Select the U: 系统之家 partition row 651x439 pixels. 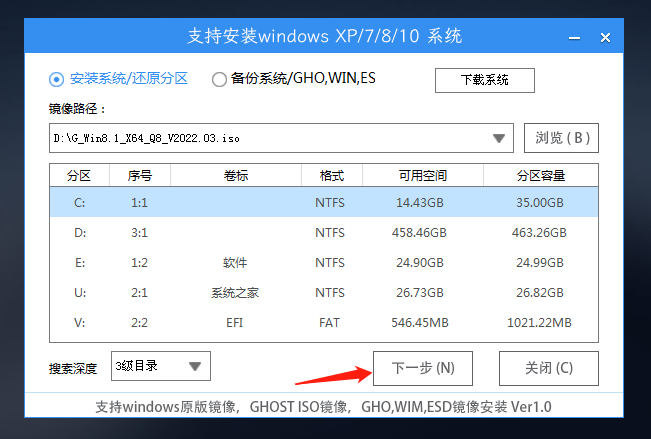[x=323, y=293]
